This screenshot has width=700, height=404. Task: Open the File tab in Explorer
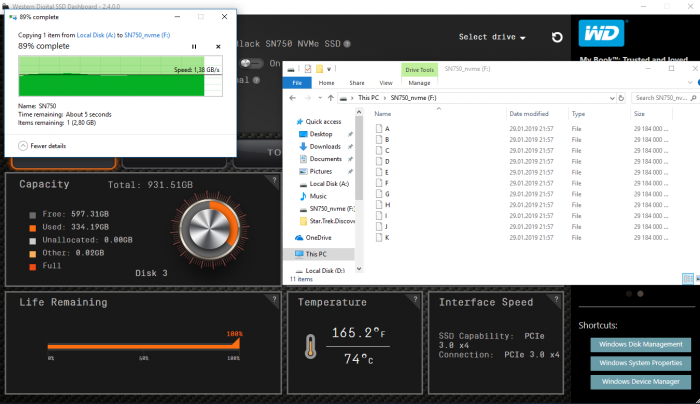click(297, 83)
